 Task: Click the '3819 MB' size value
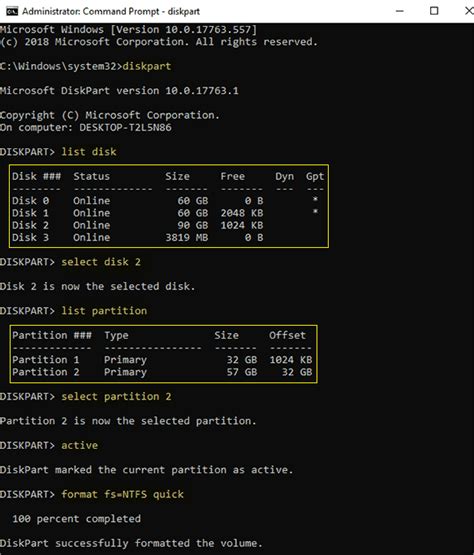[x=187, y=238]
